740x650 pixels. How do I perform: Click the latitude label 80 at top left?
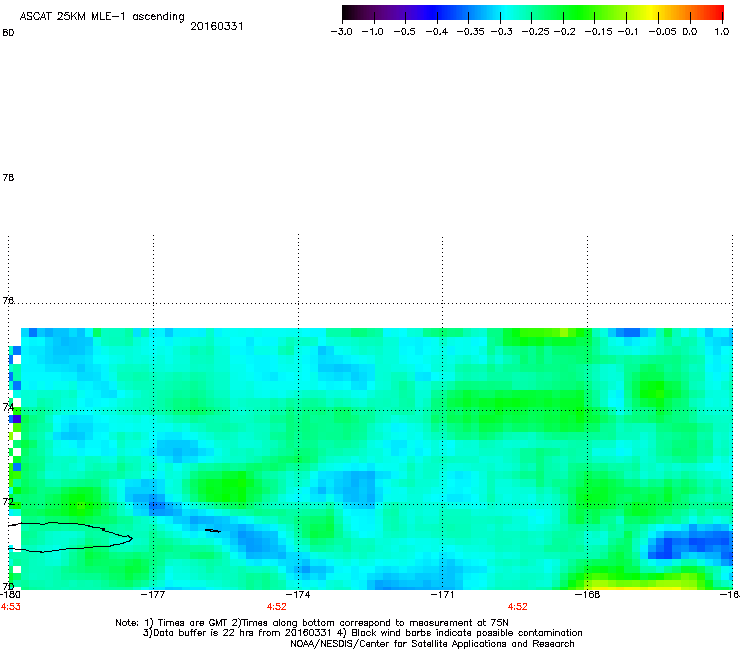coord(8,33)
